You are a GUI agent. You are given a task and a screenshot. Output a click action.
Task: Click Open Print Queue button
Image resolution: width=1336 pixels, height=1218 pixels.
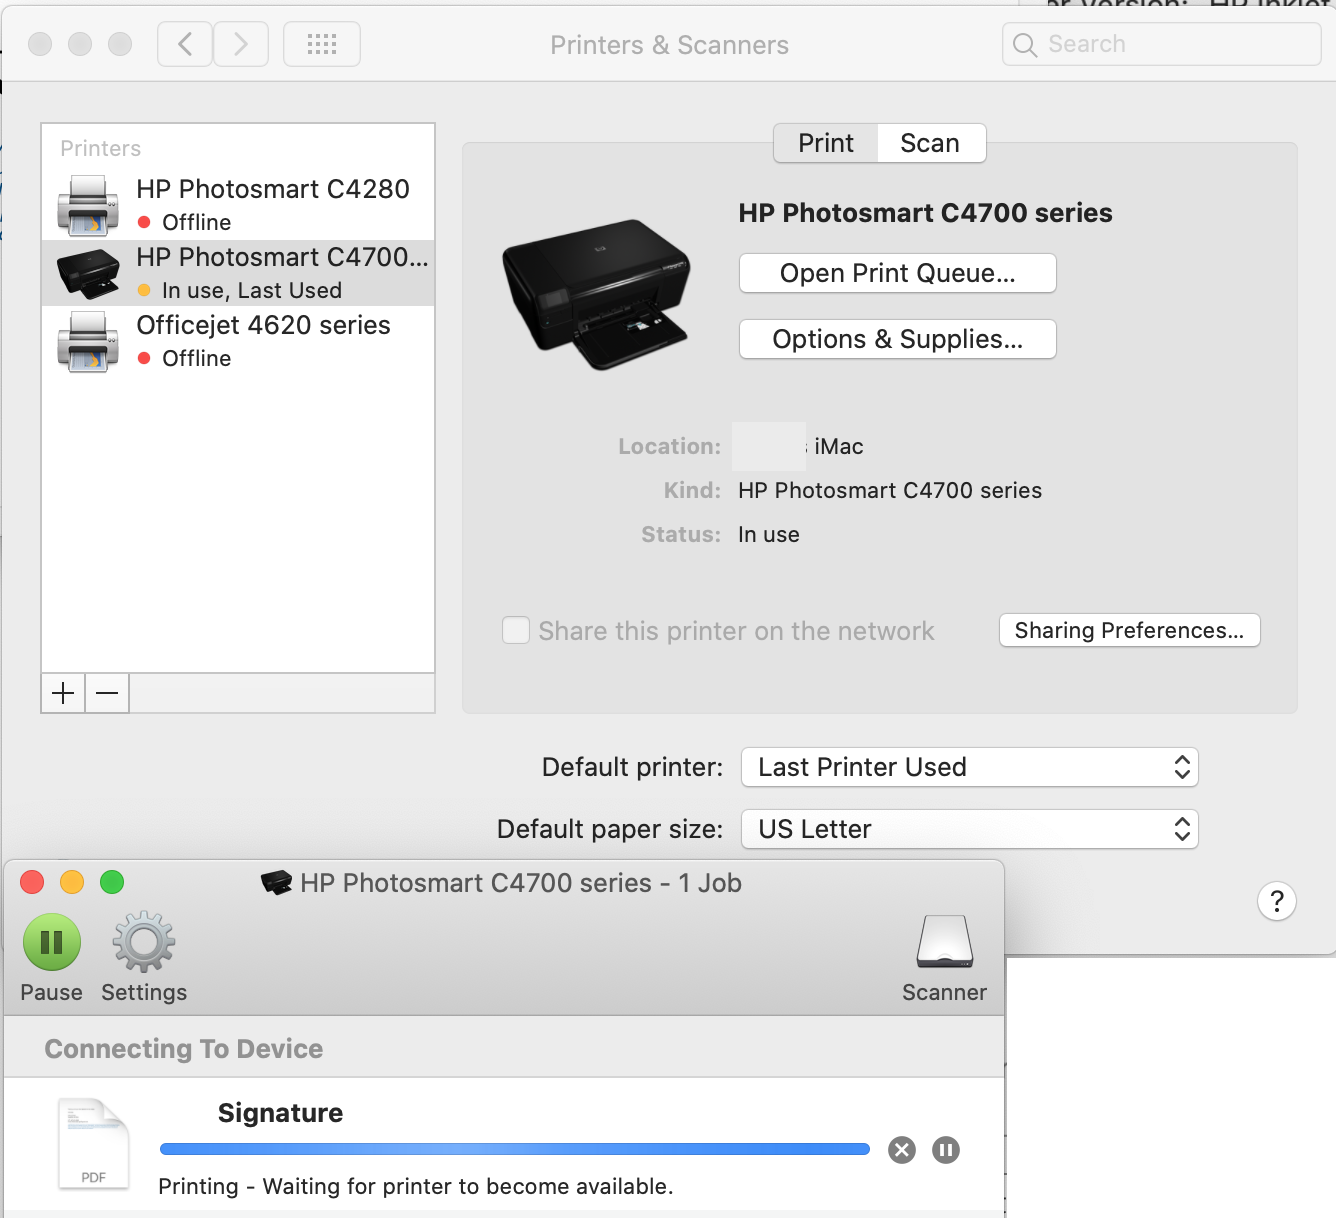tap(898, 273)
